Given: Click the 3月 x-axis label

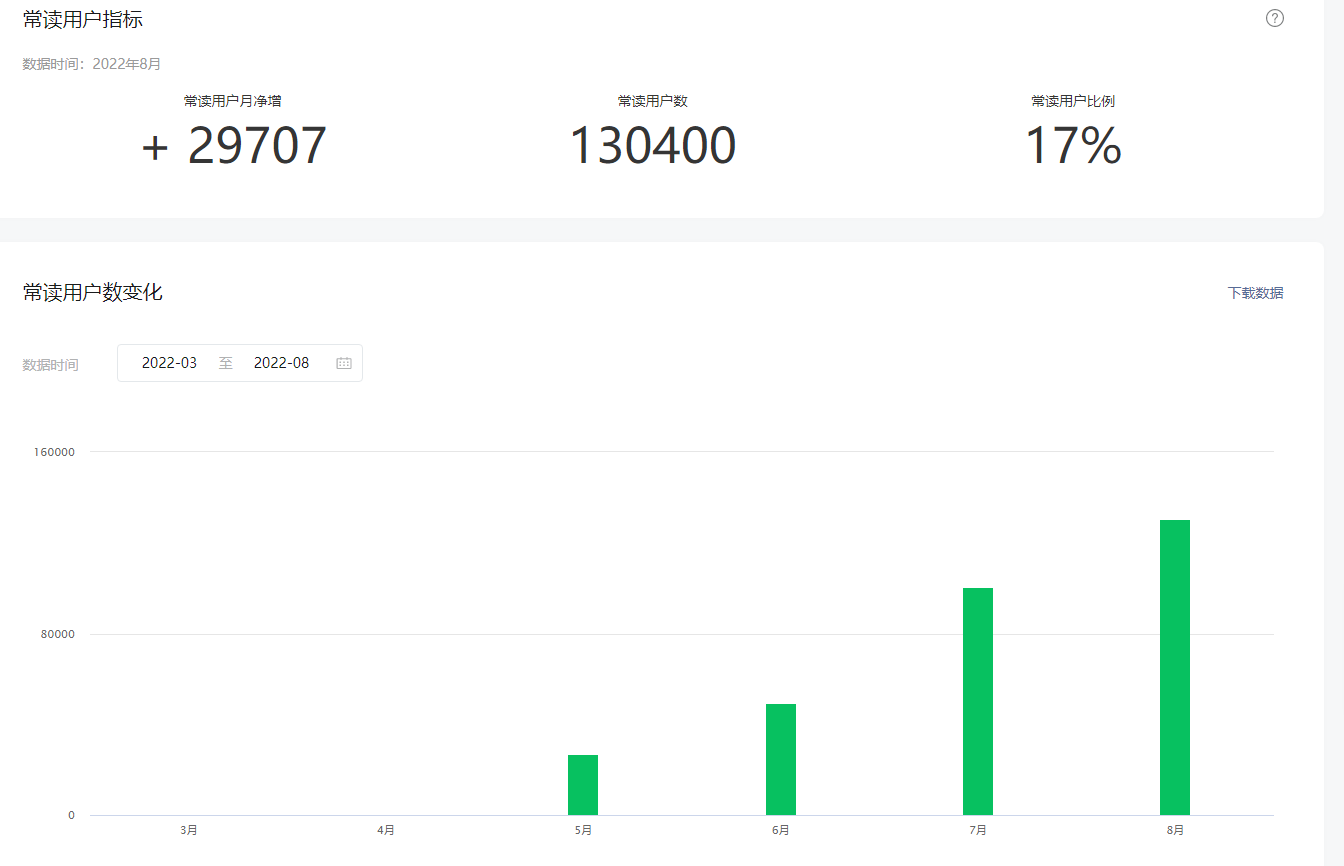Looking at the screenshot, I should point(189,830).
